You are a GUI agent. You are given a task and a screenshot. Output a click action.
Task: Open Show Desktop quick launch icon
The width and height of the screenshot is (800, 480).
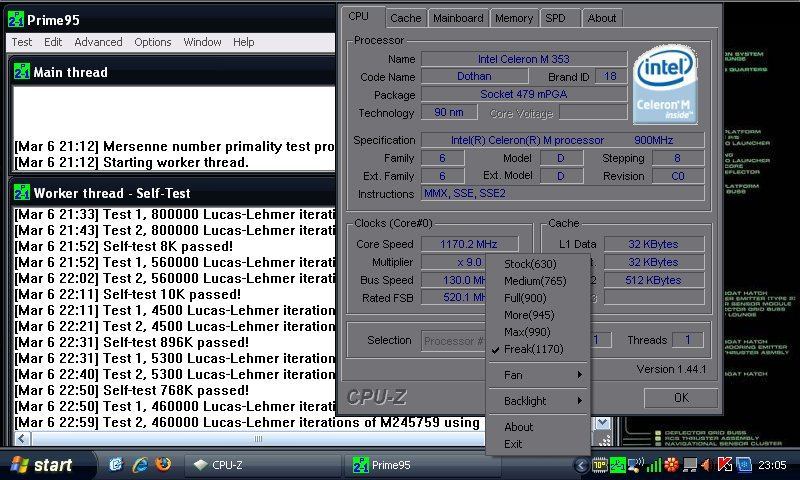117,465
